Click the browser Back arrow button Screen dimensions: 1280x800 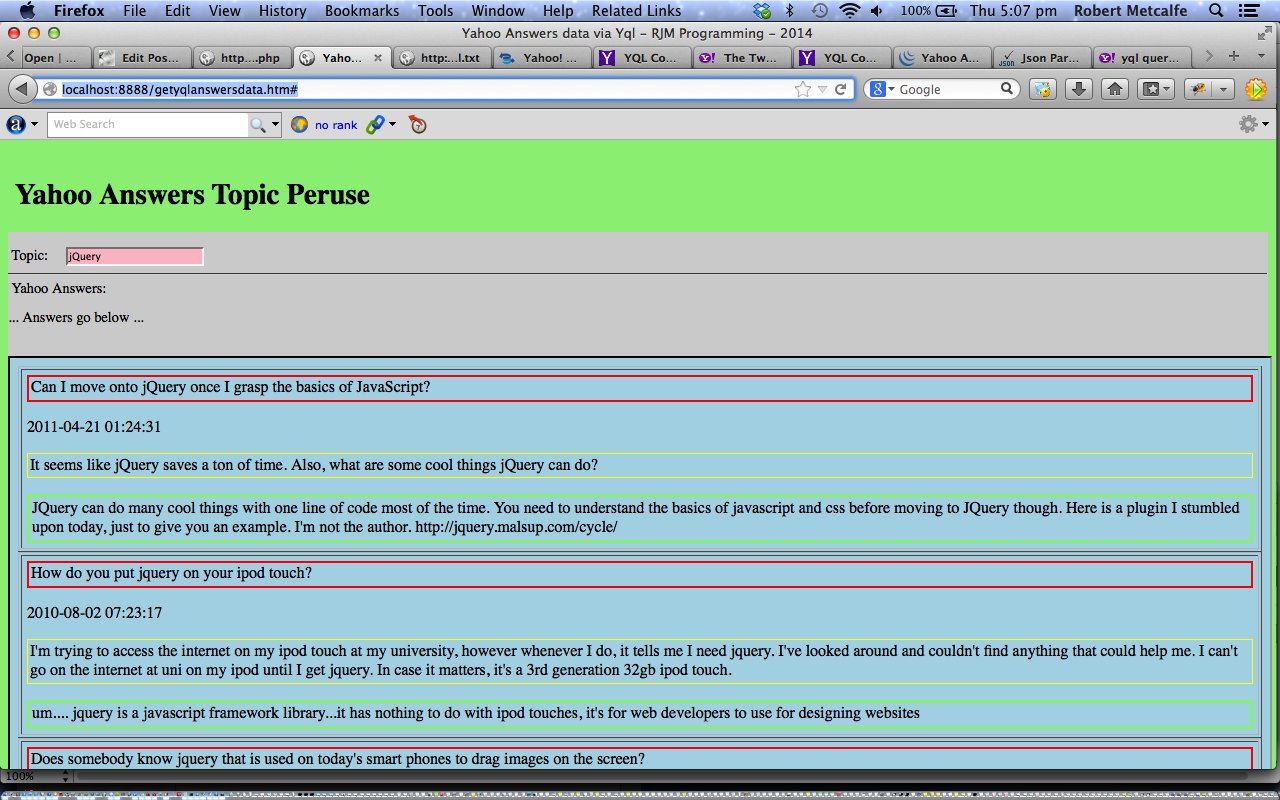click(x=22, y=89)
